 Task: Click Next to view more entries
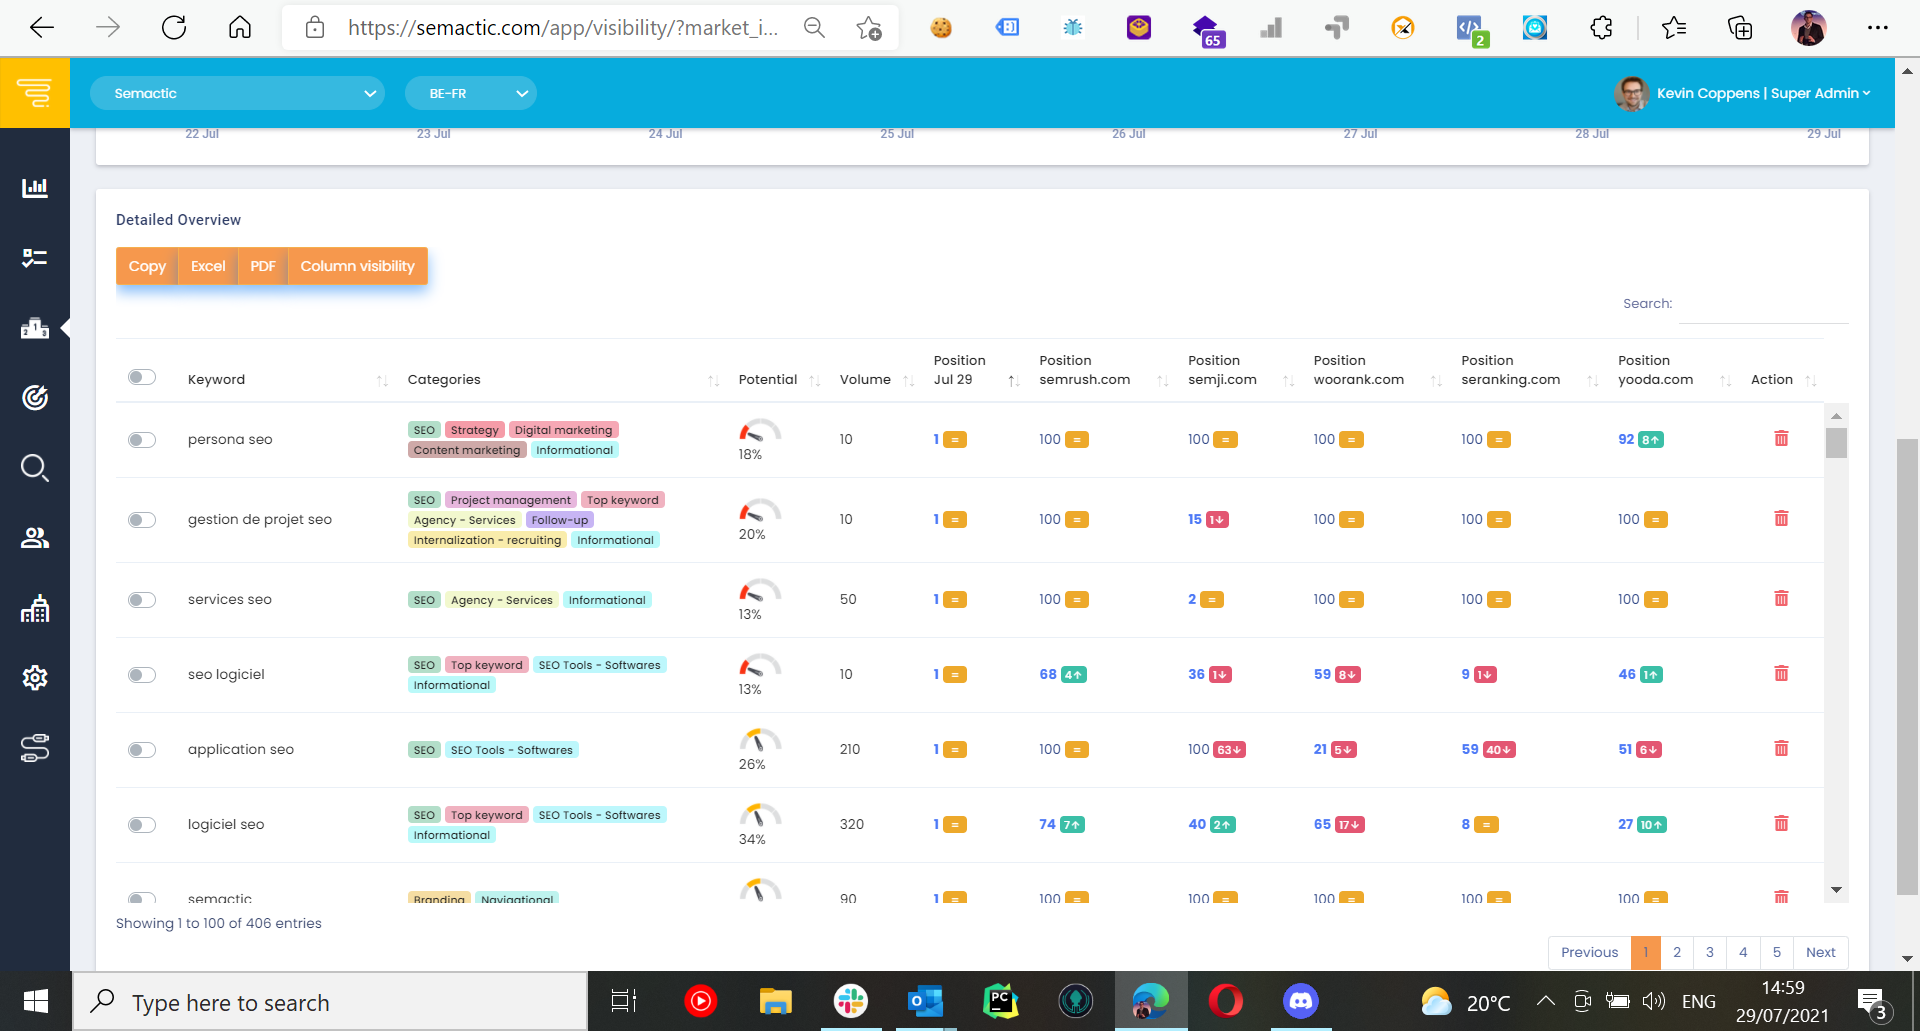(1820, 952)
